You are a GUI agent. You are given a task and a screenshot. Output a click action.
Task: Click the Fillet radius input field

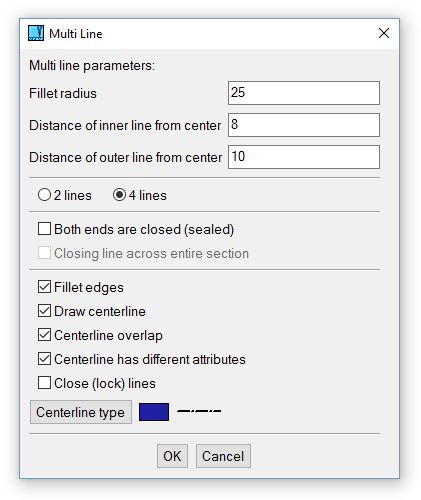click(304, 93)
